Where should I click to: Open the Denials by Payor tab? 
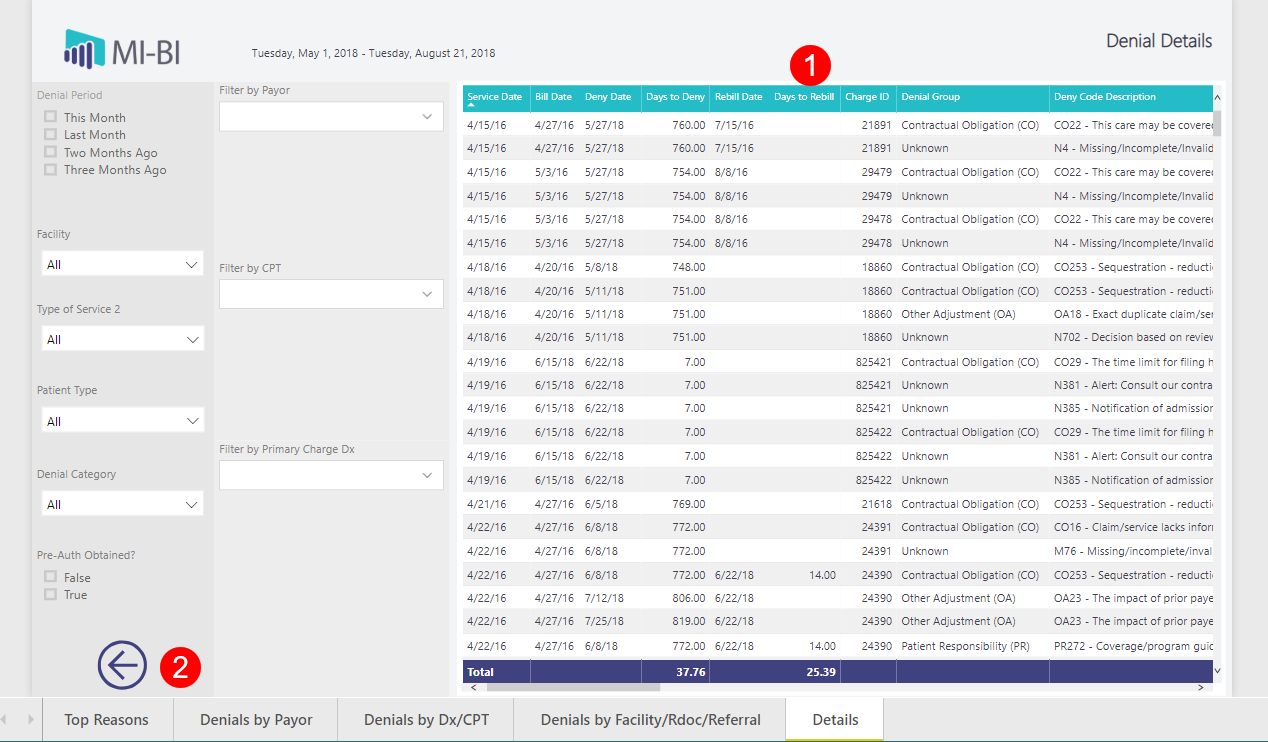point(256,719)
